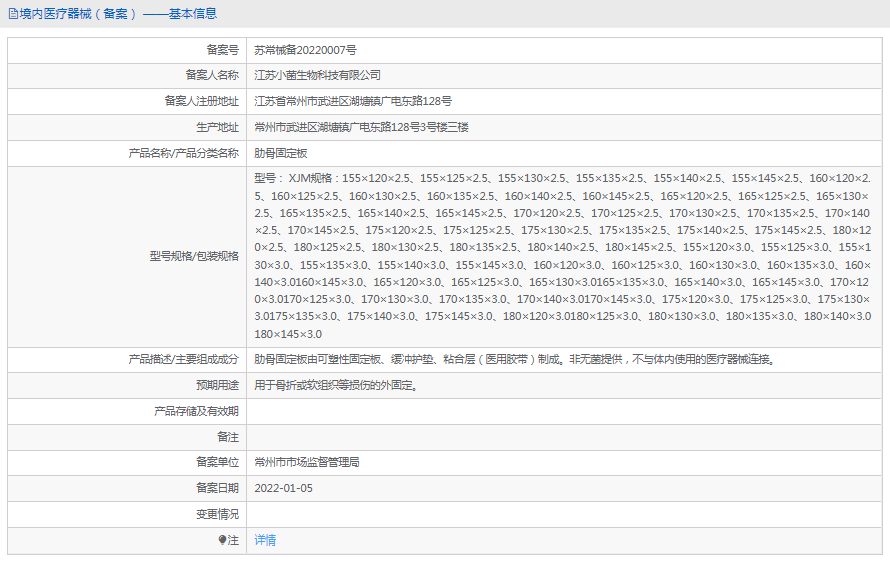Select the address 江苏省常州市武进区湖塘镇广电东路128号
890x561 pixels.
tap(353, 101)
